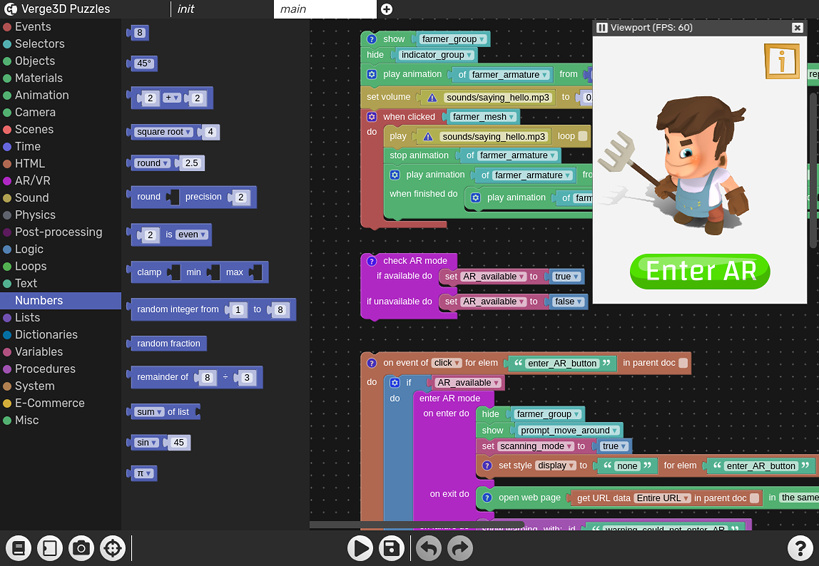This screenshot has width=819, height=566.
Task: Center workspace using the crosshair target icon
Action: coord(113,548)
